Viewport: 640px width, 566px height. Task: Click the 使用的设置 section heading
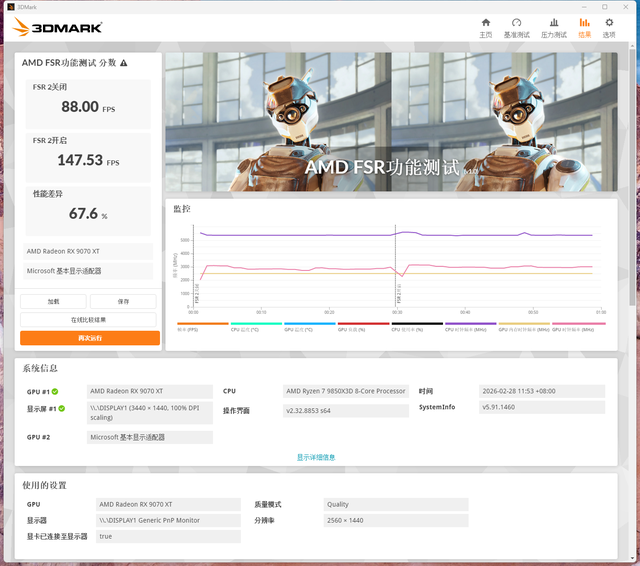click(x=44, y=485)
